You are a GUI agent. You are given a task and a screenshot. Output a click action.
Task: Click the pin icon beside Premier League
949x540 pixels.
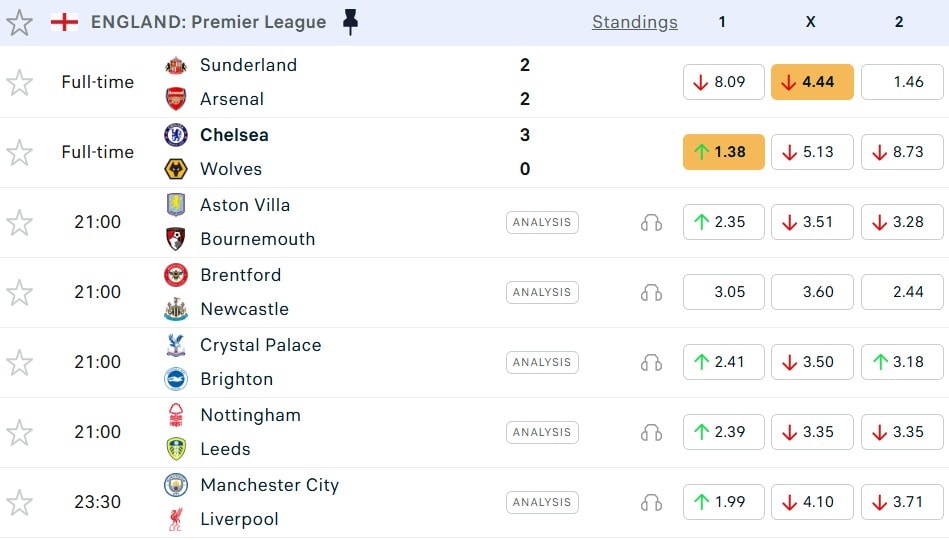tap(350, 22)
